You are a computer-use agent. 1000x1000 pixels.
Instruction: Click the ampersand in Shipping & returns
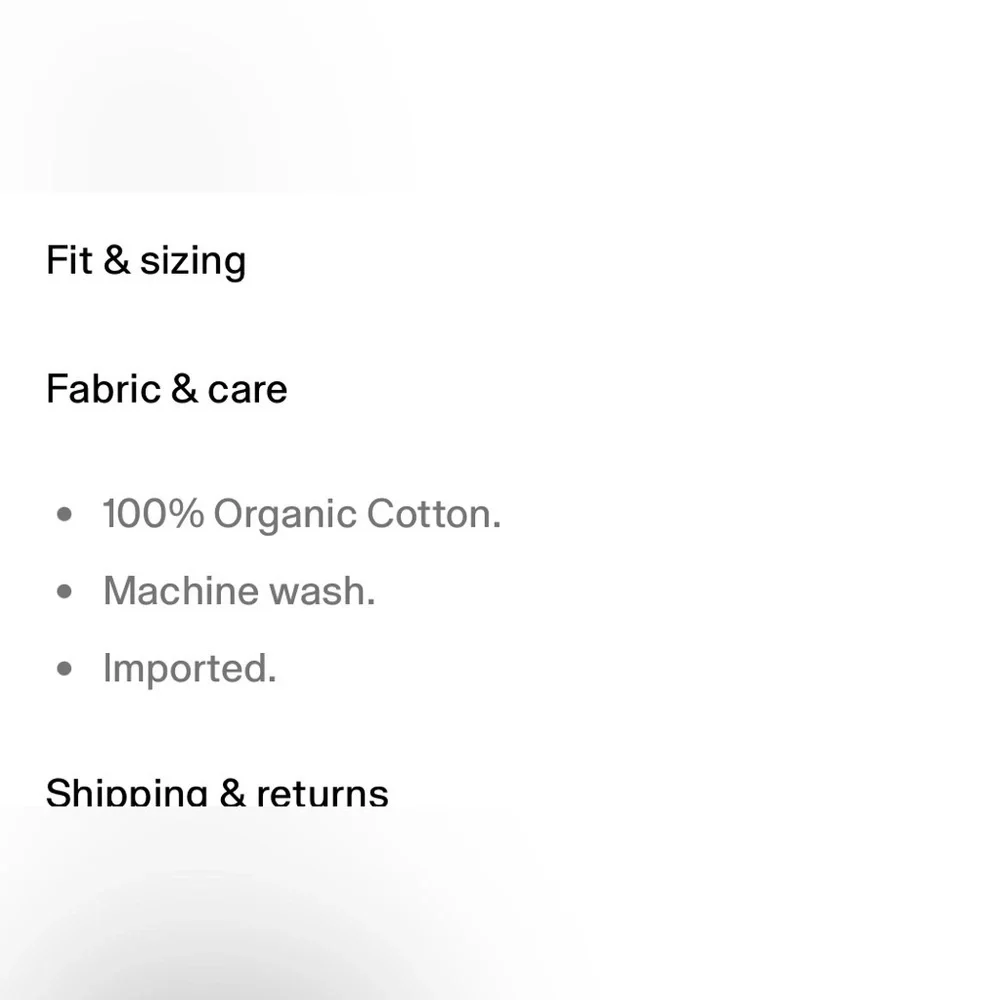pos(232,793)
